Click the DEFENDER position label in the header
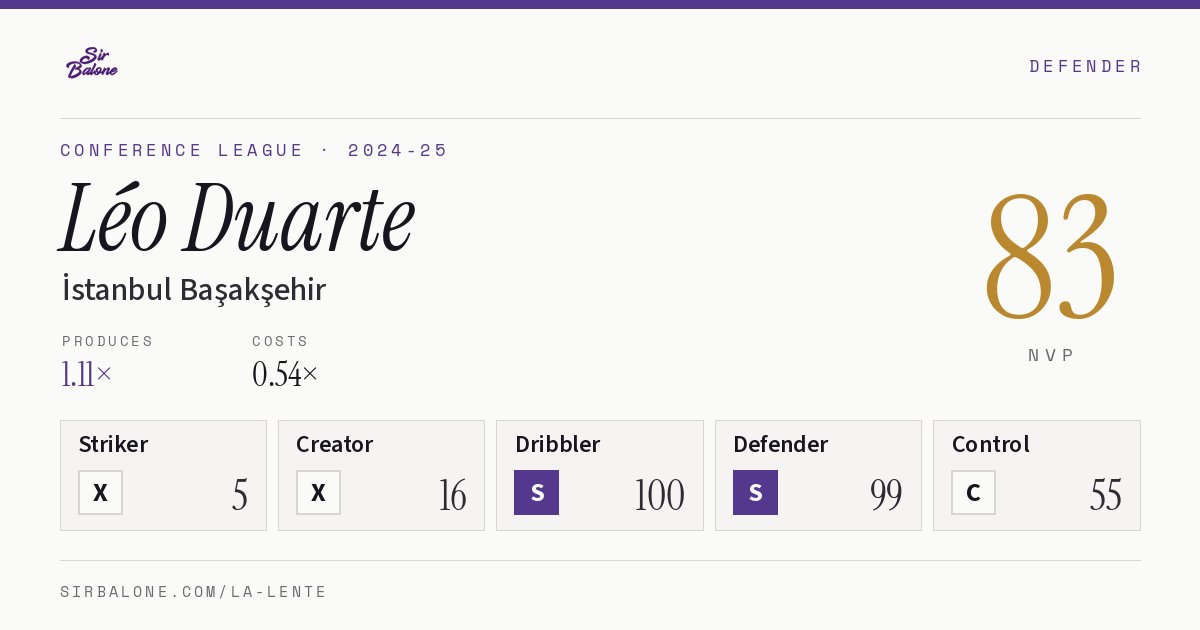Image resolution: width=1200 pixels, height=630 pixels. [1085, 66]
